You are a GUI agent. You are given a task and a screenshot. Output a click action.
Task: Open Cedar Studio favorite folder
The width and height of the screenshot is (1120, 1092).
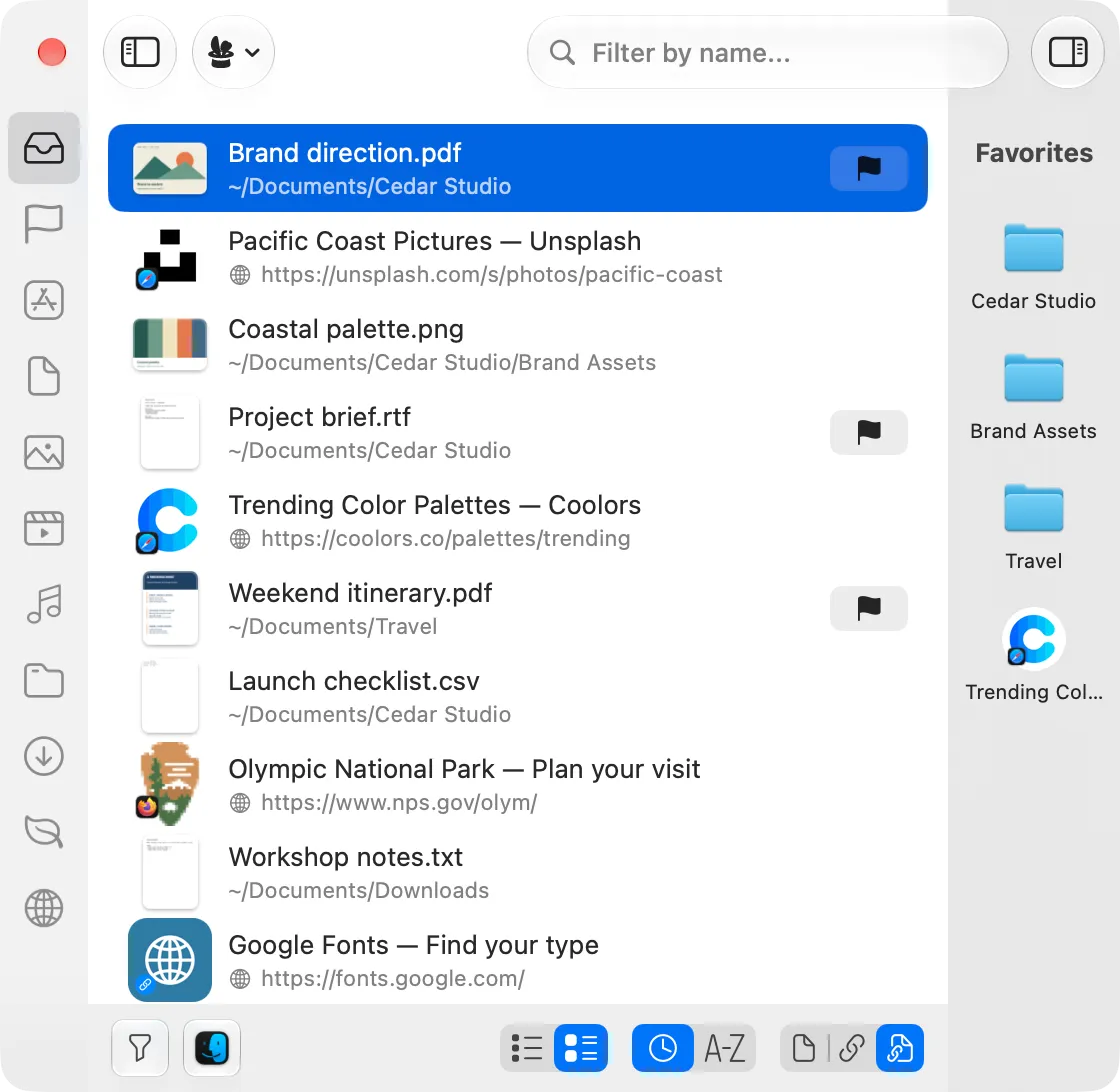tap(1033, 267)
